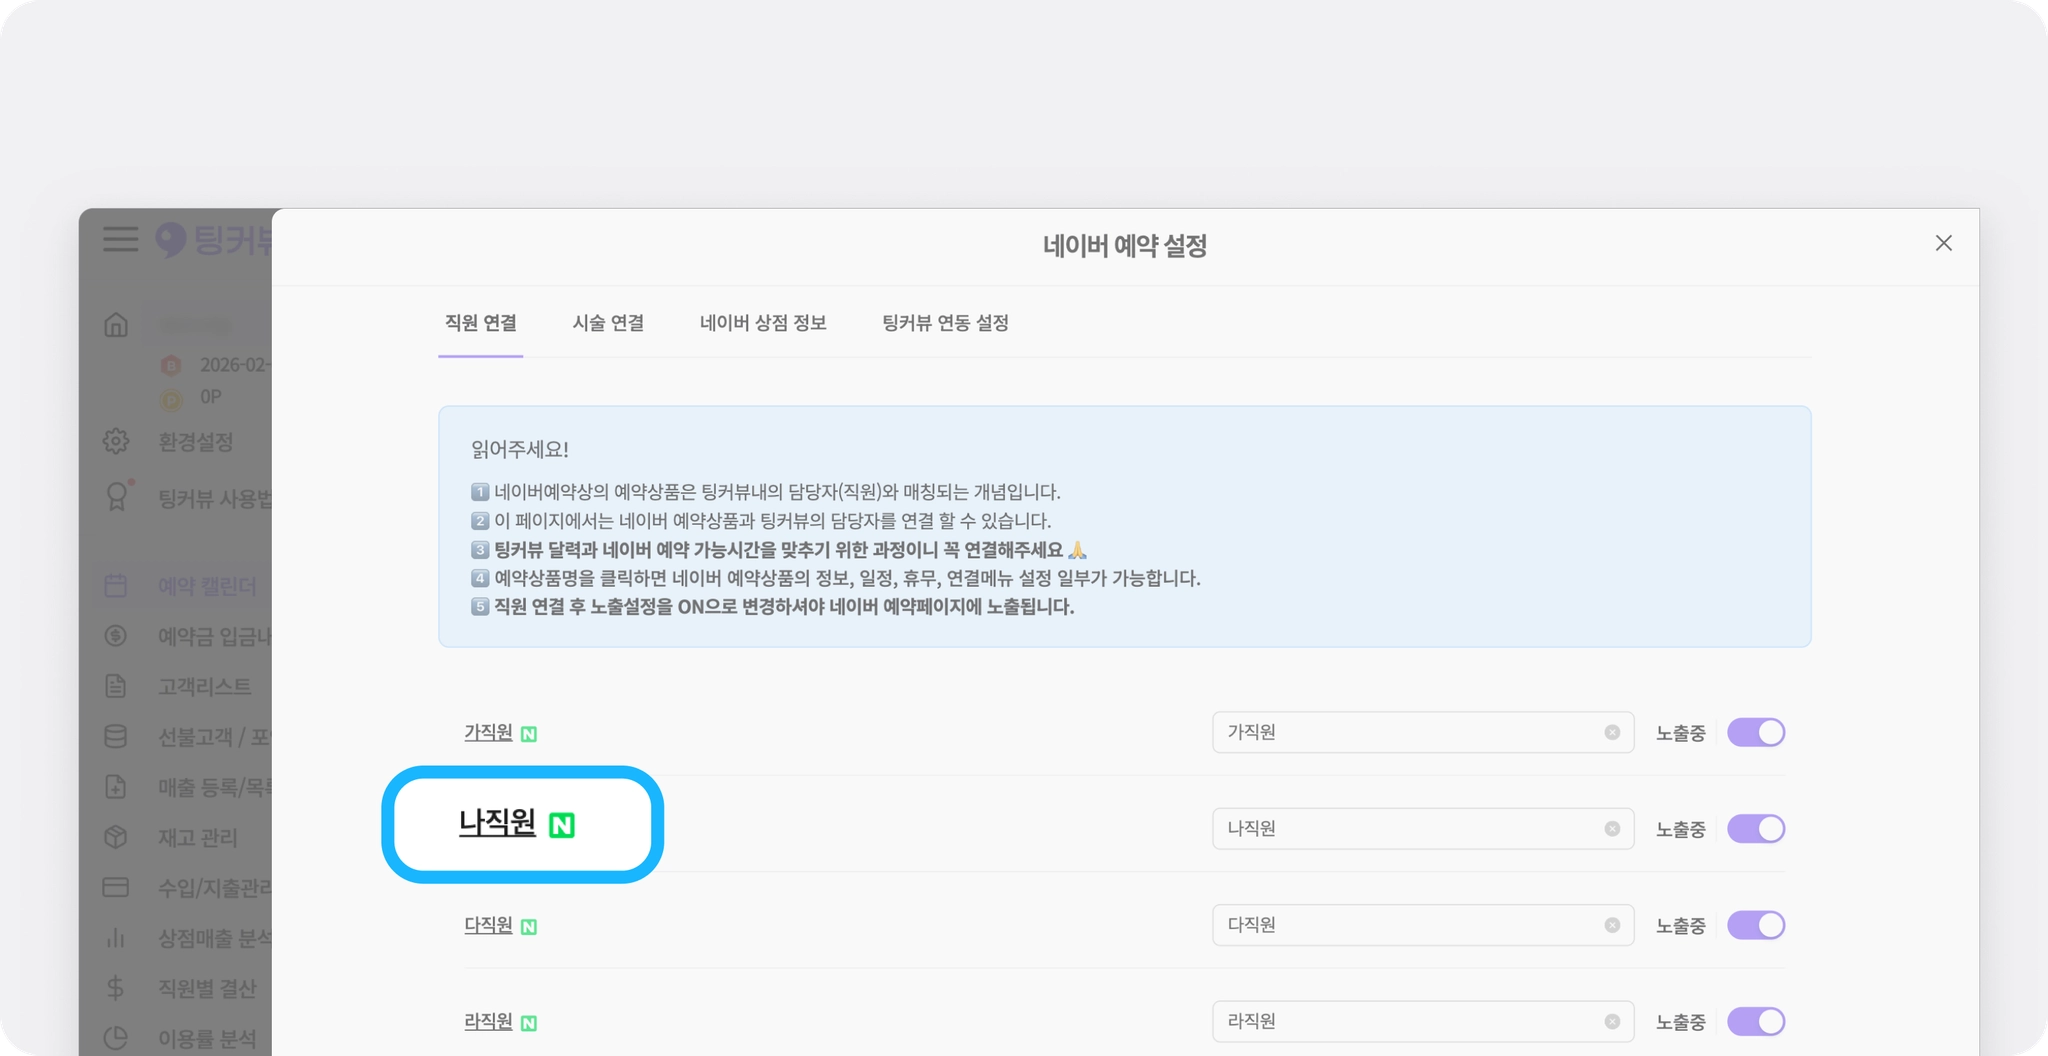Open the 고객리스트 document icon
2048x1056 pixels.
click(116, 686)
